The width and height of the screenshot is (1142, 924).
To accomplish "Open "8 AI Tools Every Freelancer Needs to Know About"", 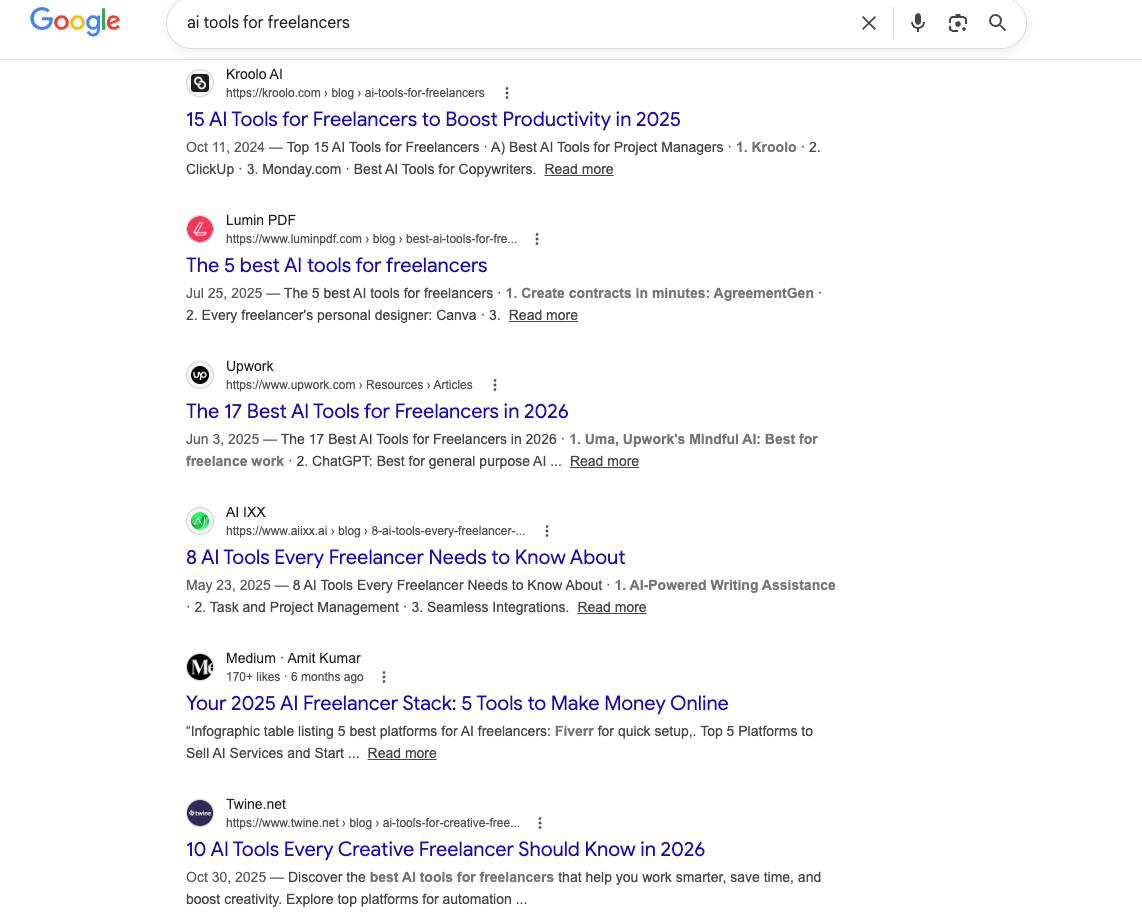I will 405,557.
